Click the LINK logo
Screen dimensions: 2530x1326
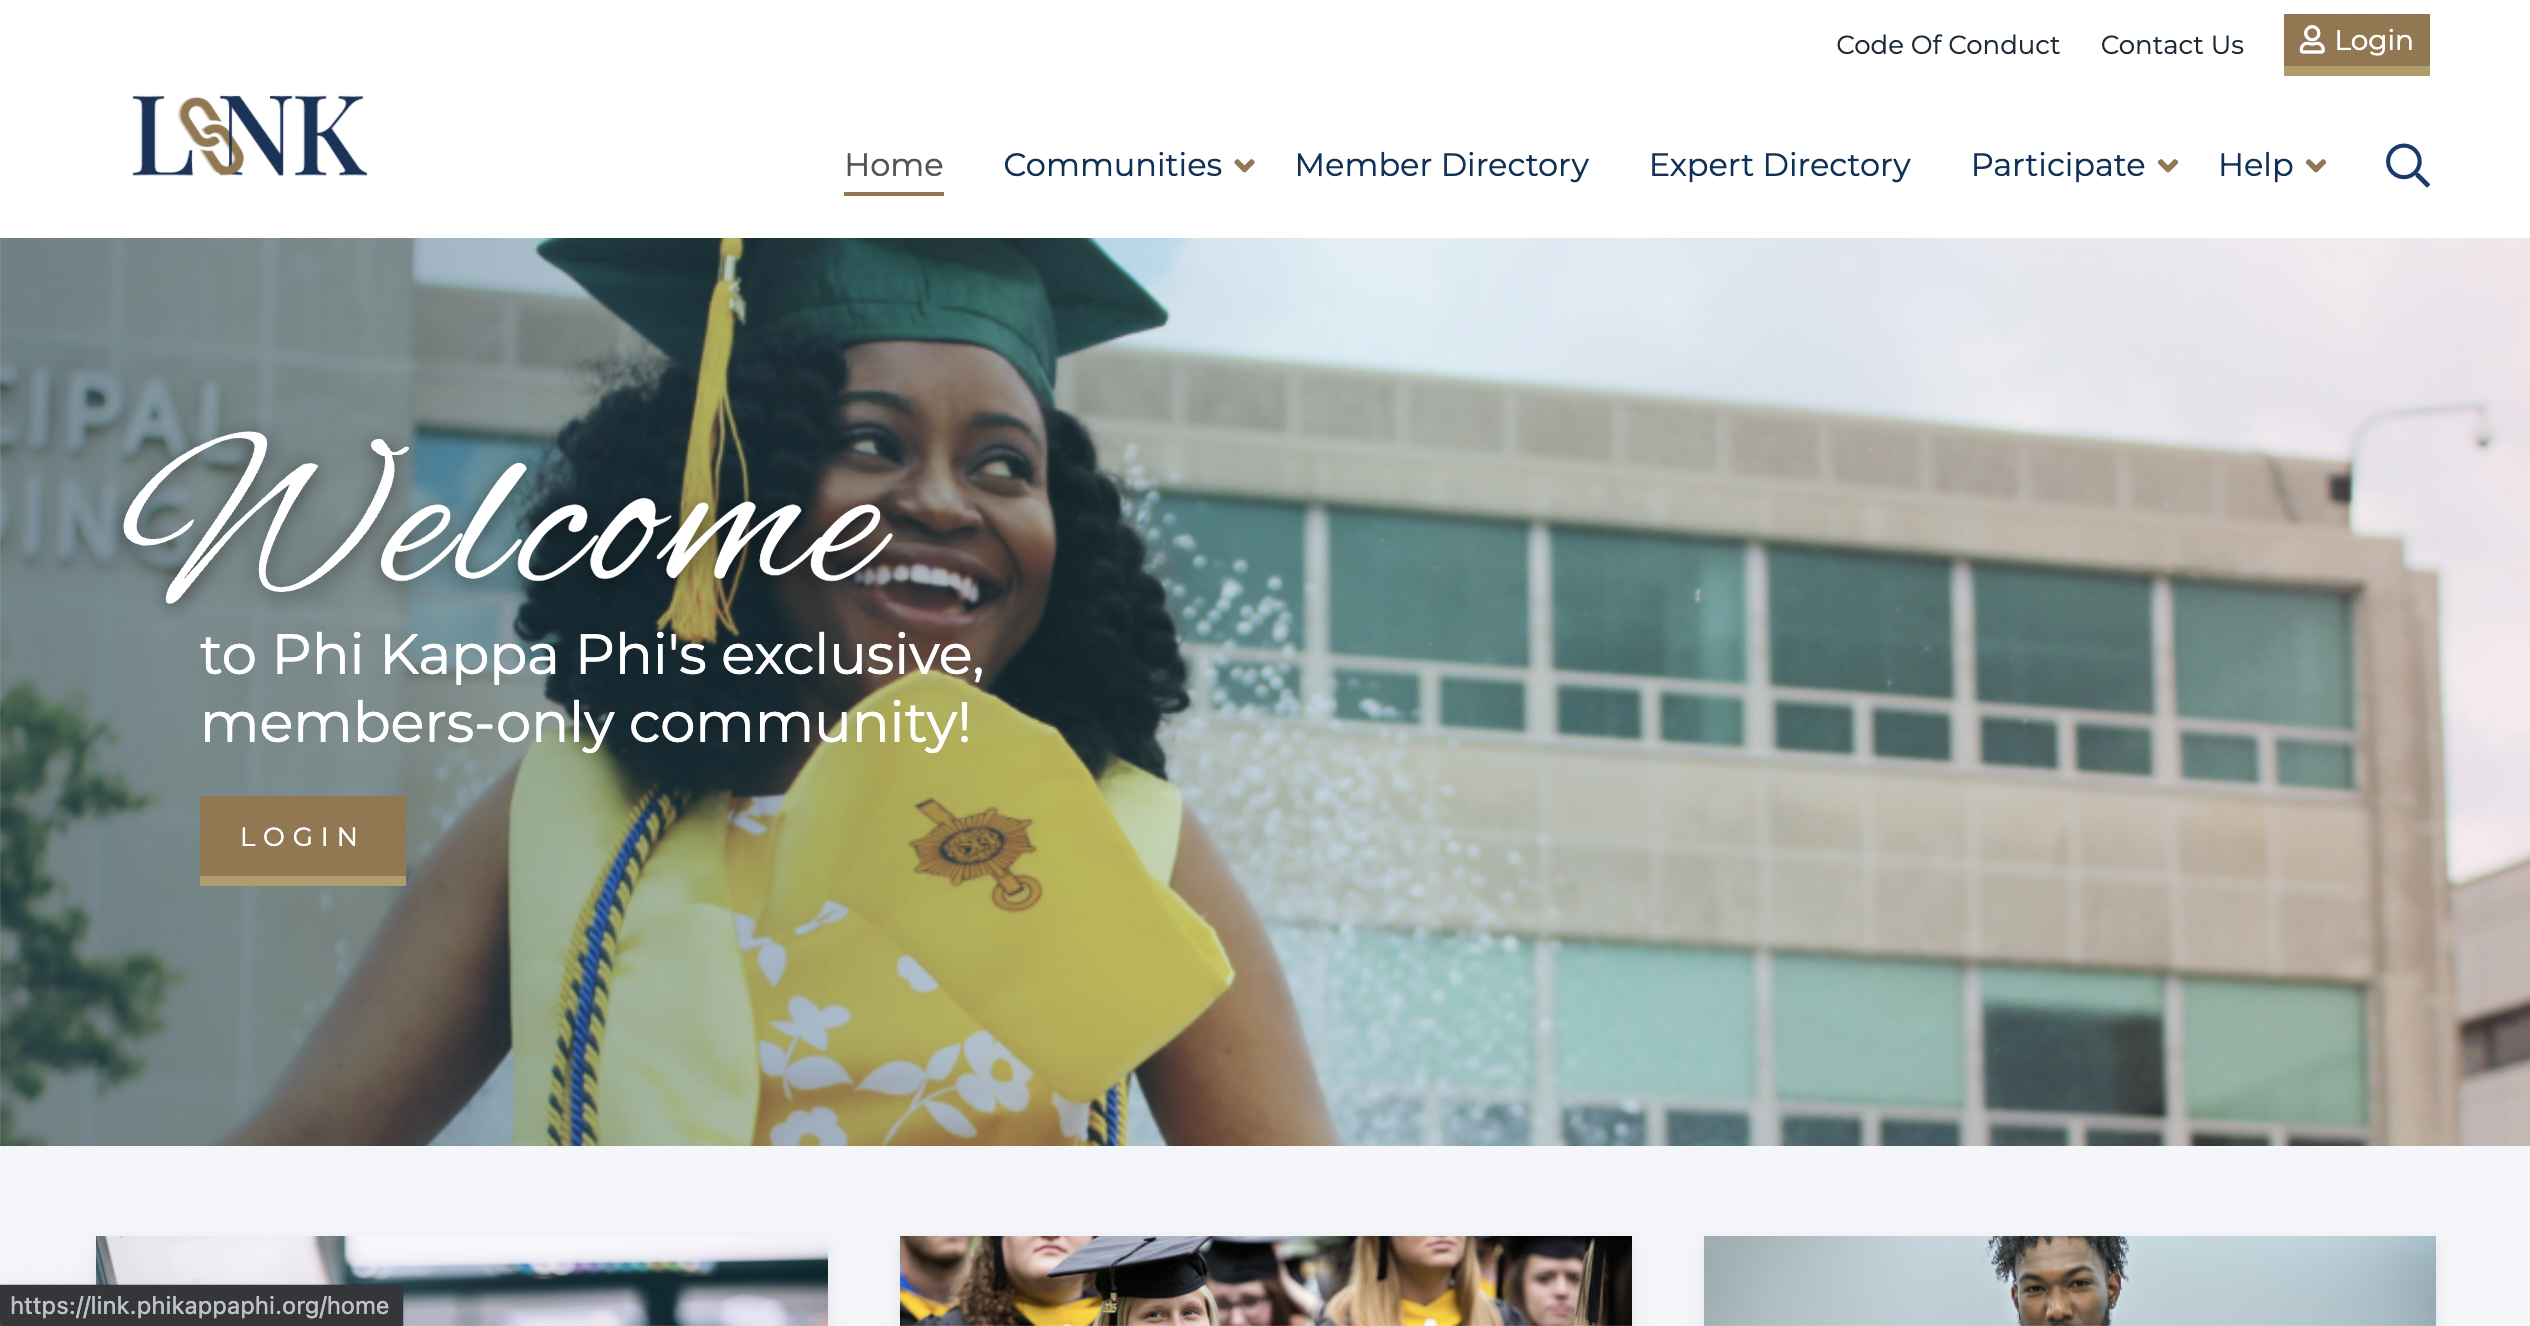pyautogui.click(x=250, y=136)
